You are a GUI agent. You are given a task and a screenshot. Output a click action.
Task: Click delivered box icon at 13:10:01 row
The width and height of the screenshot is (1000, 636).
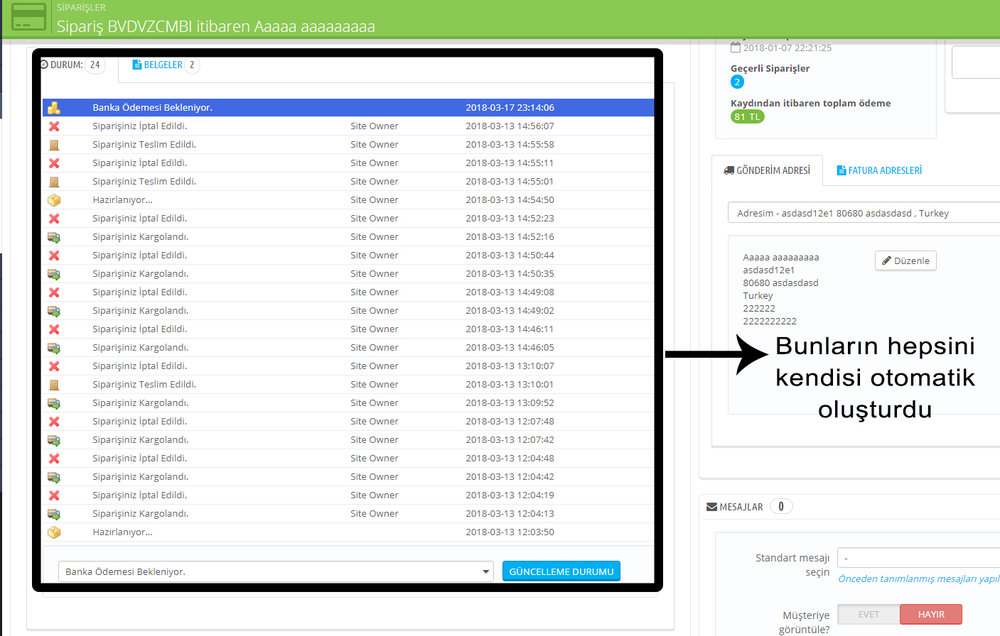[x=54, y=385]
